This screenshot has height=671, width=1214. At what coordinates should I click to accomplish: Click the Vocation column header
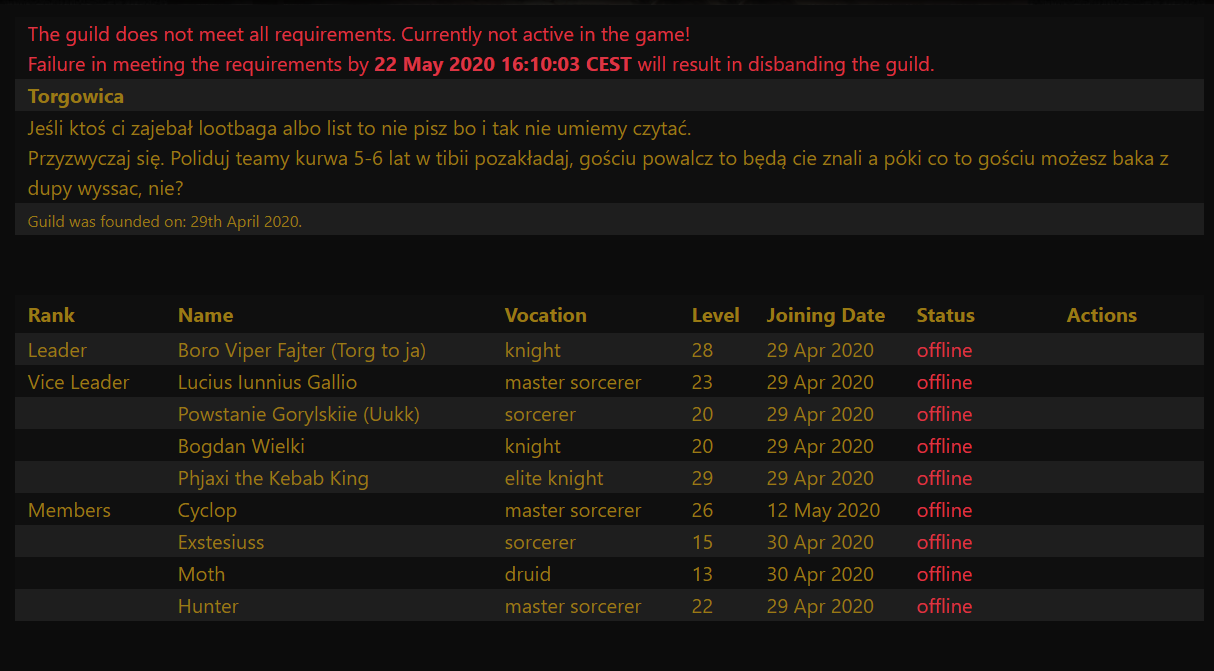click(546, 315)
